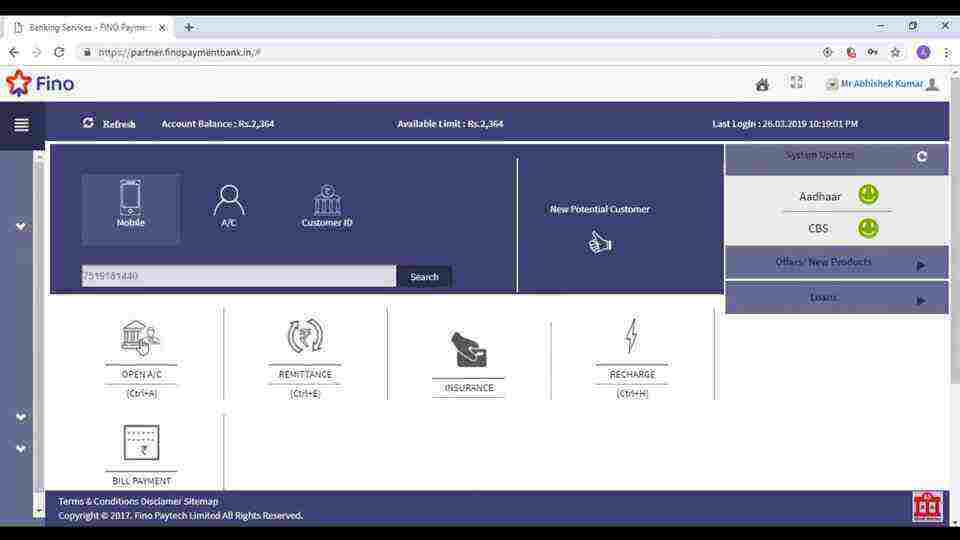Viewport: 960px width, 540px height.
Task: Select Mobile search mode
Action: 130,207
